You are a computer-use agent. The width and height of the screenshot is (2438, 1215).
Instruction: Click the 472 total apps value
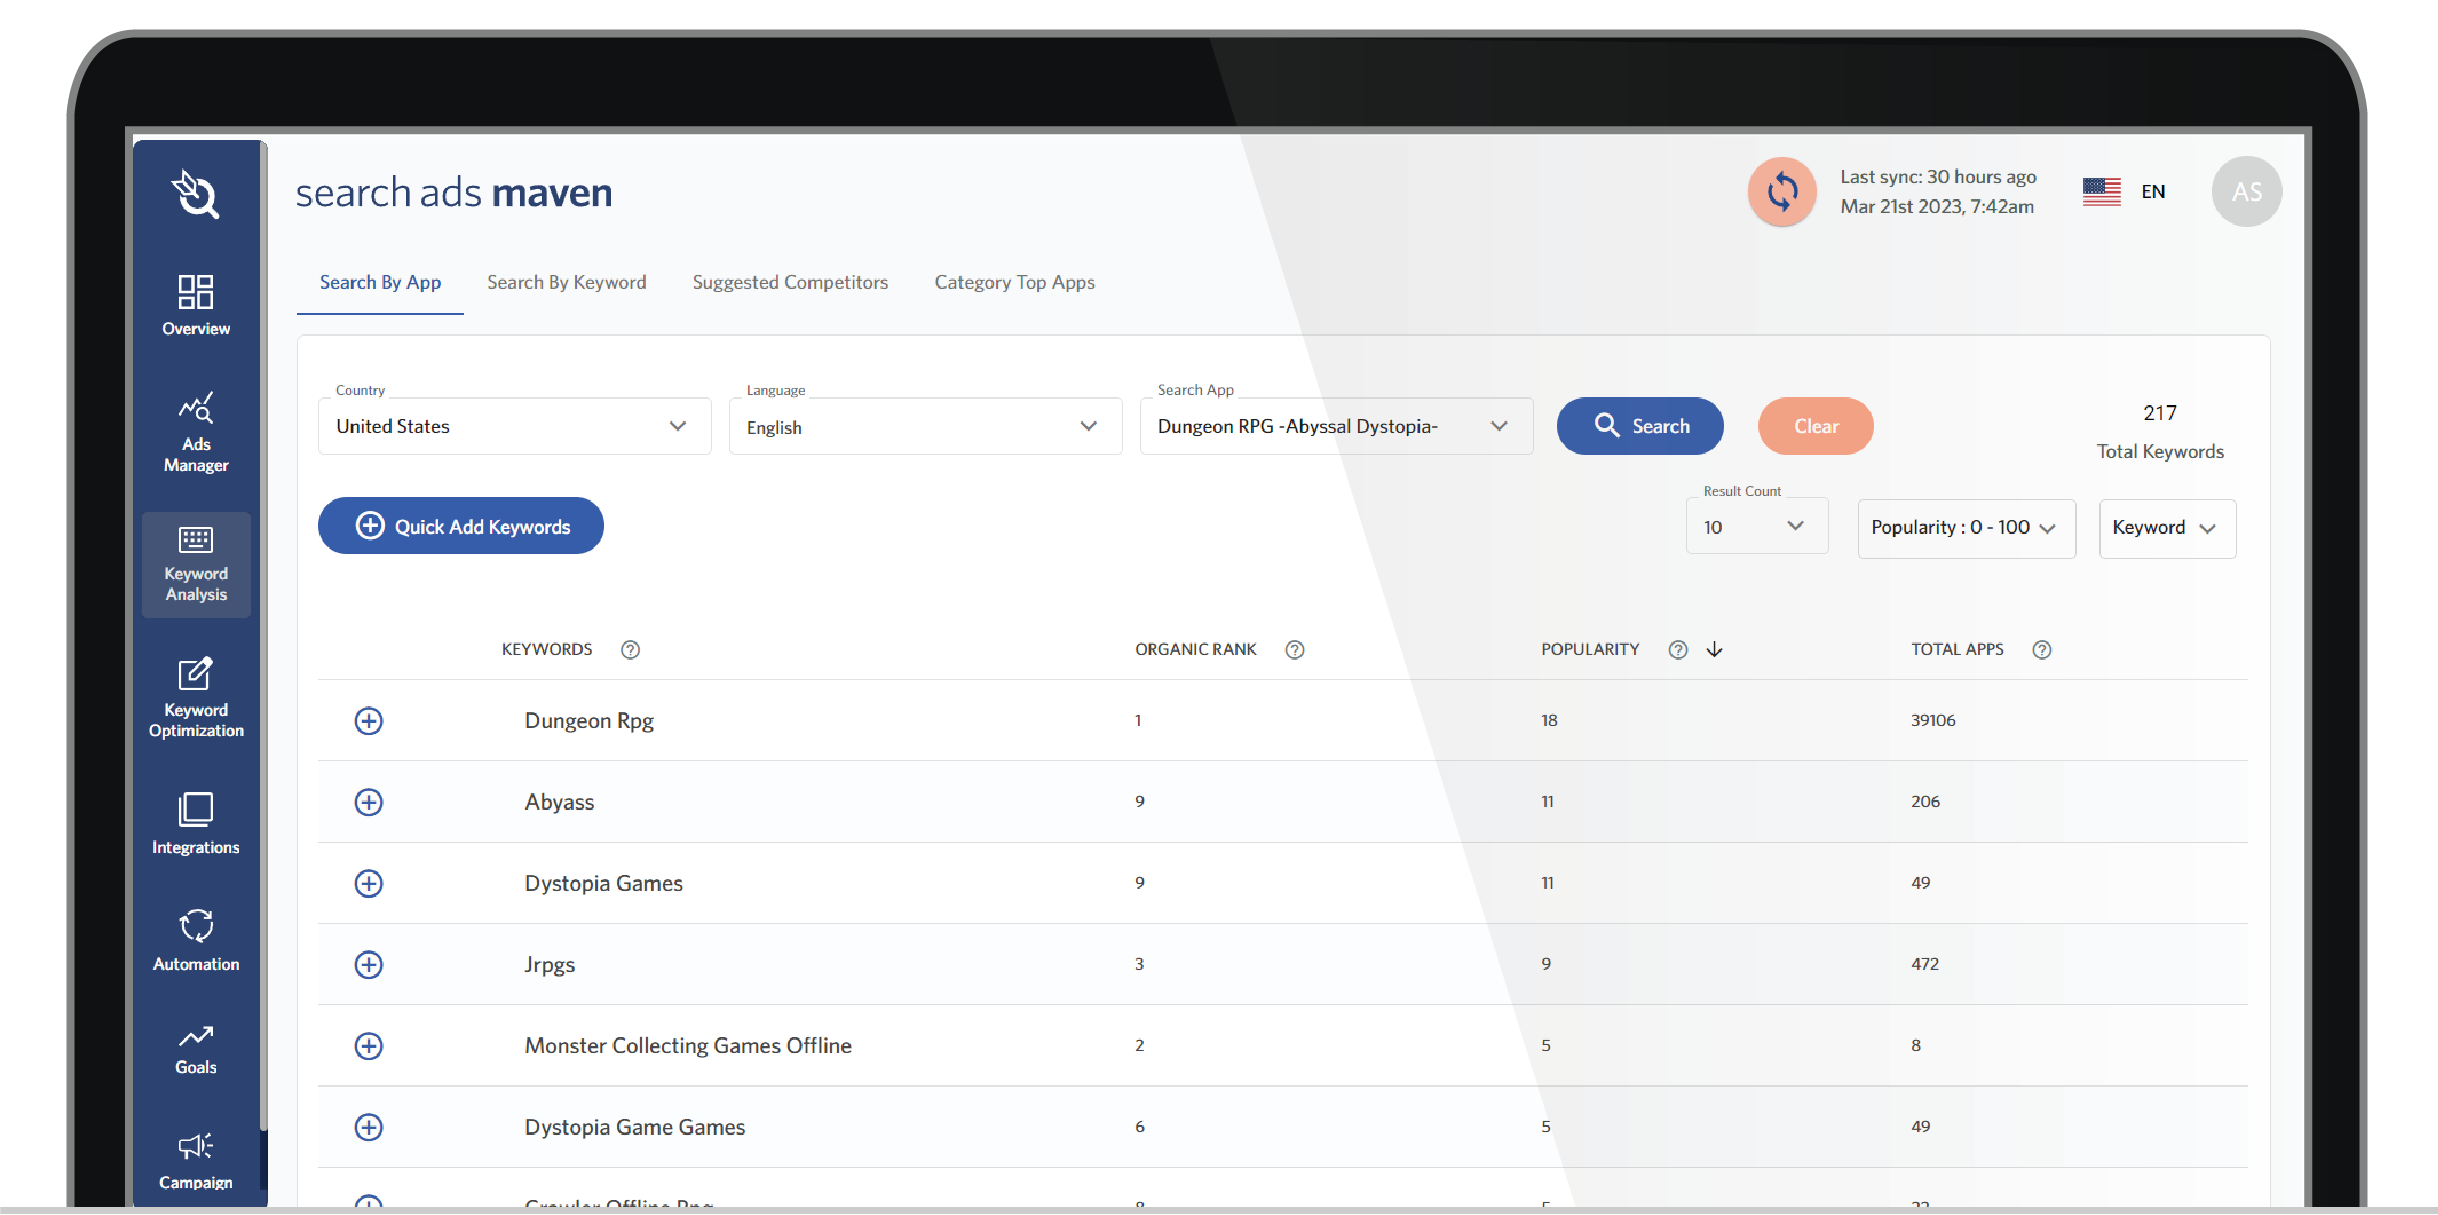tap(1925, 964)
